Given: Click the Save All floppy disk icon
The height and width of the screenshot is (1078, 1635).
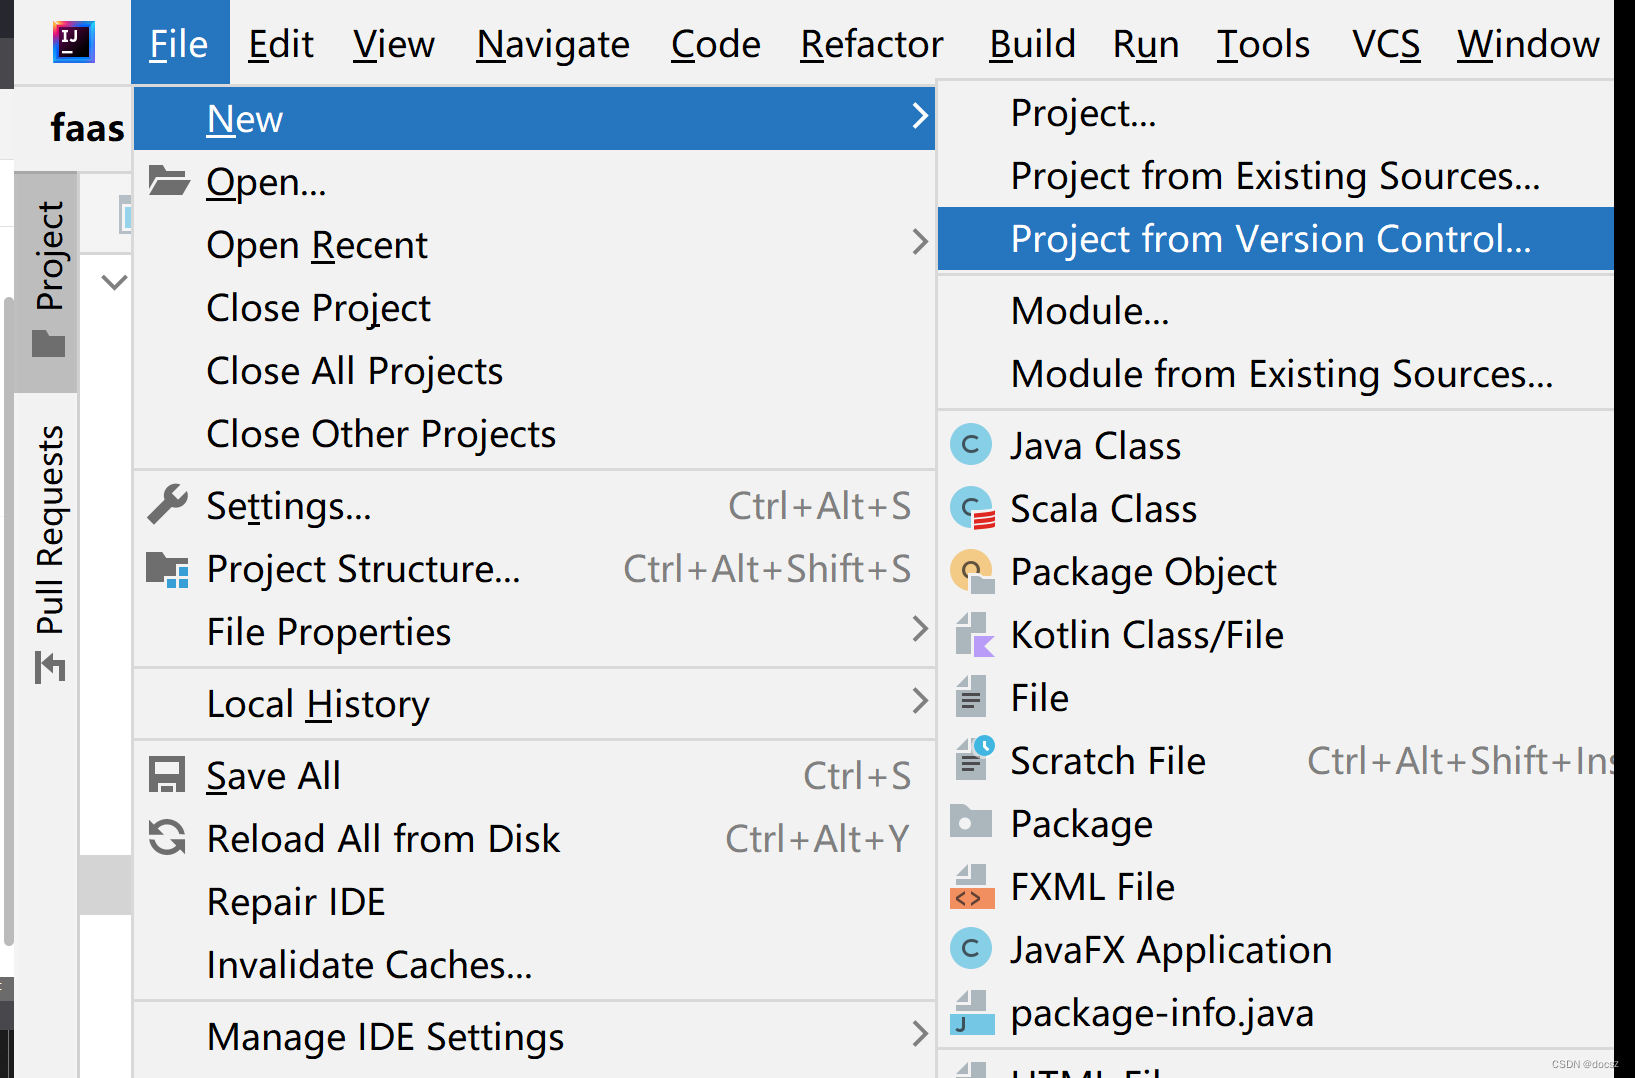Looking at the screenshot, I should [x=167, y=775].
